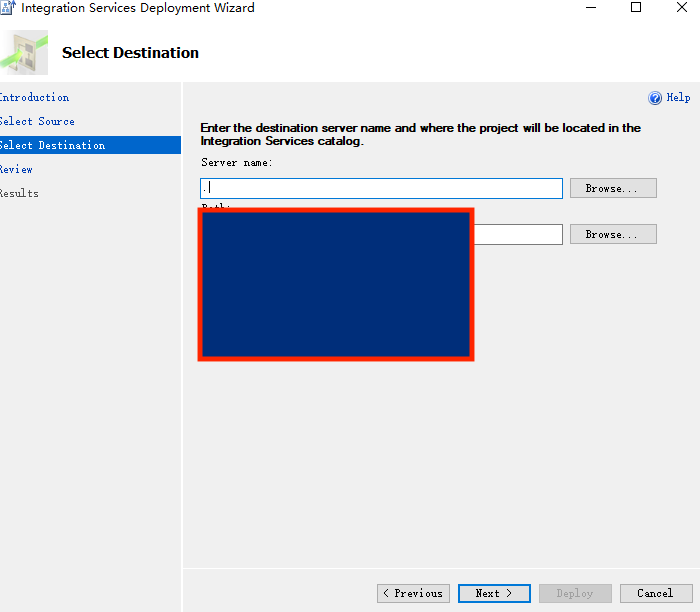Viewport: 700px width, 612px height.
Task: Click the wizard icon in title bar
Action: (6, 8)
